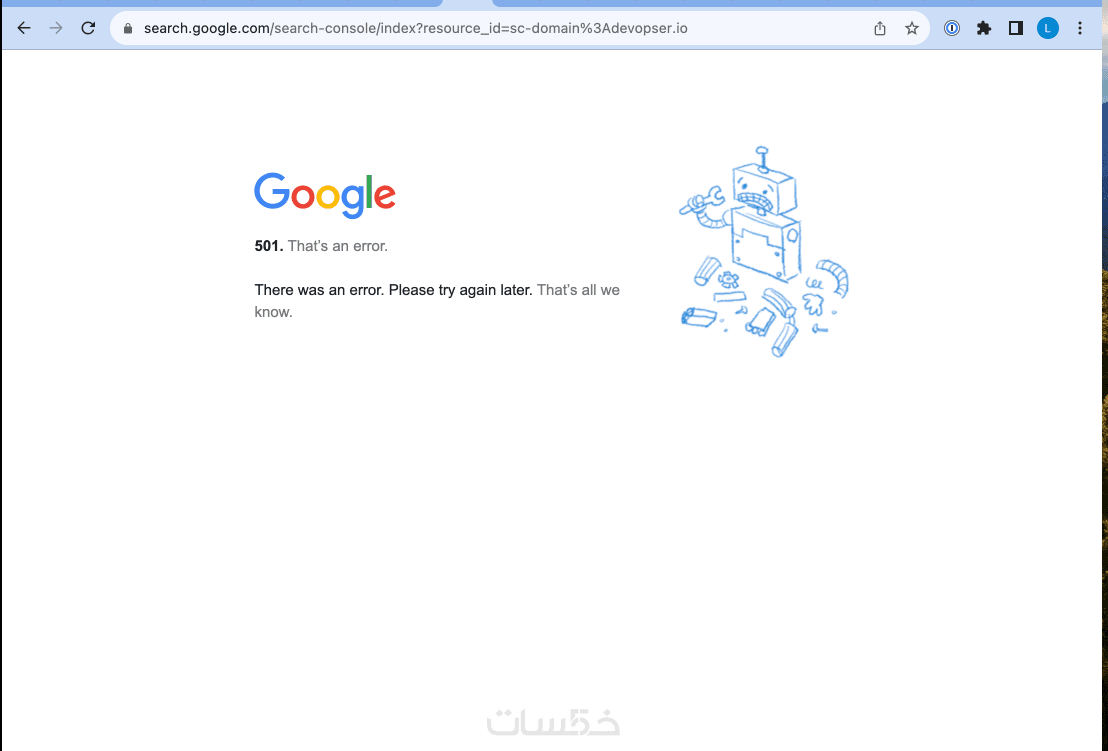
Task: Click the forward navigation arrow
Action: (56, 28)
